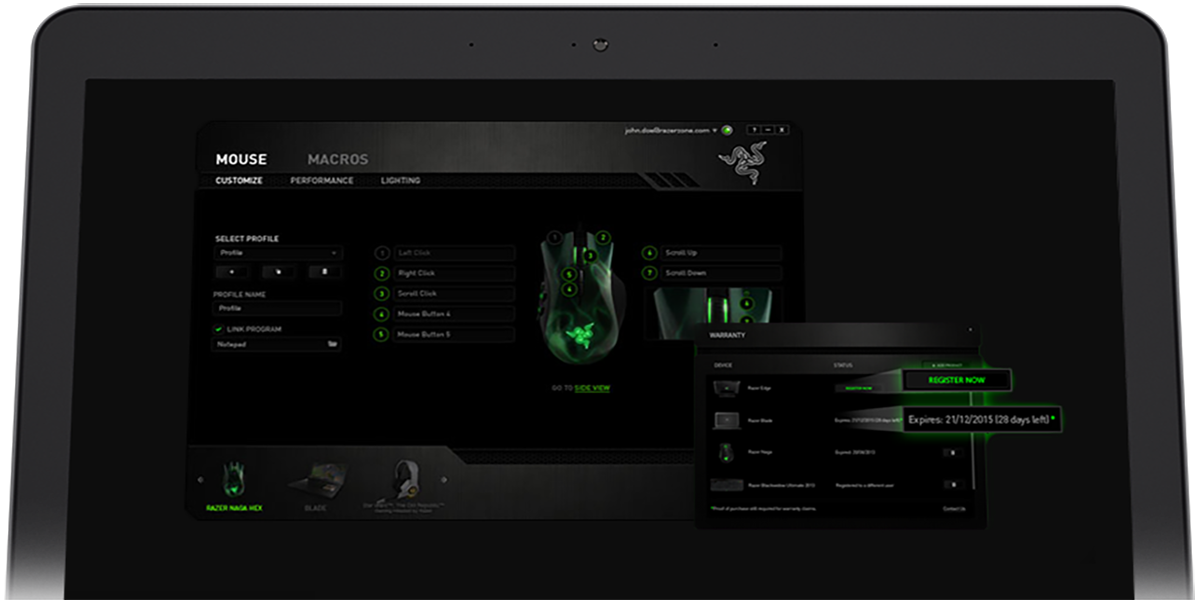Open the Performance sub-tab
The height and width of the screenshot is (600, 1200).
(321, 181)
